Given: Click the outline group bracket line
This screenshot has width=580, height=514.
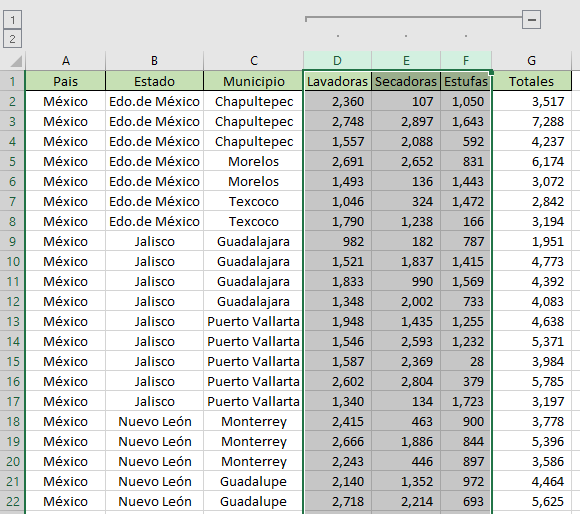Looking at the screenshot, I should 413,17.
